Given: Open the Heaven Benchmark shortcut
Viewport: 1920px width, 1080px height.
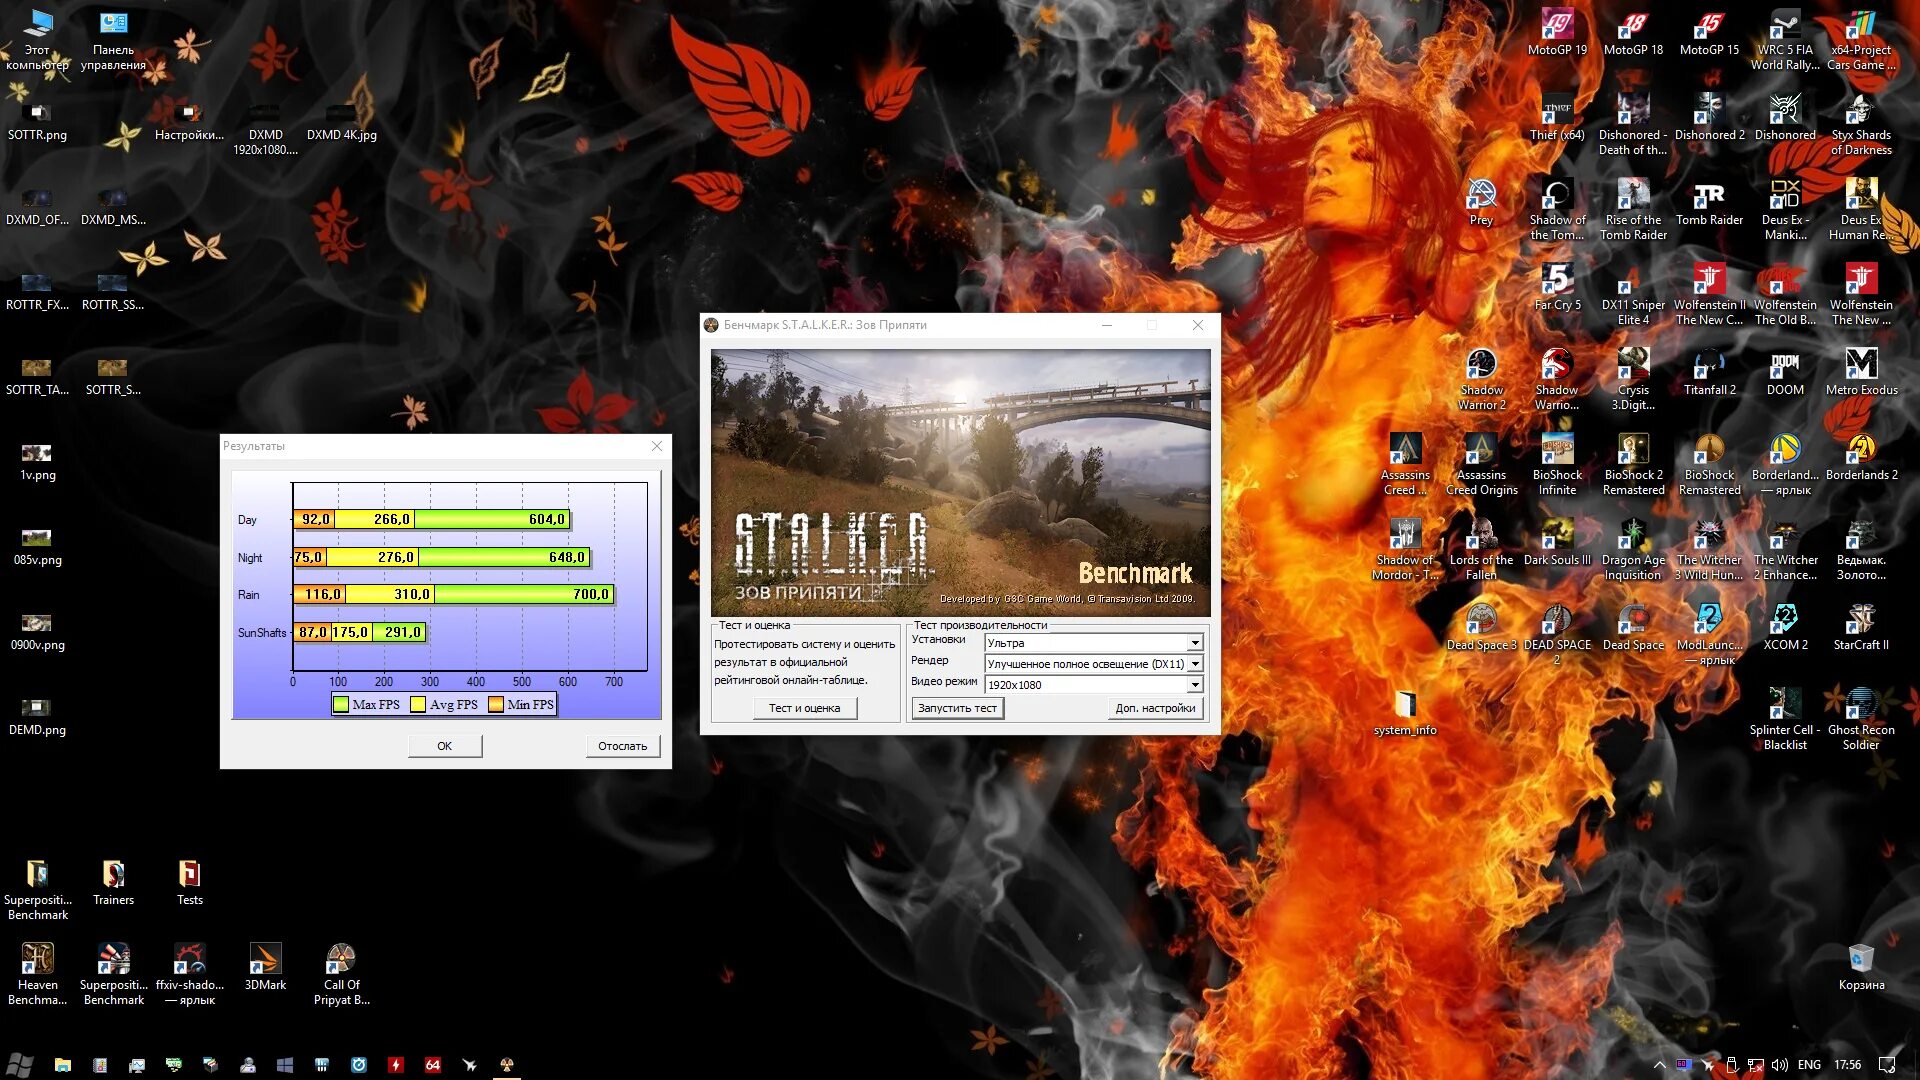Looking at the screenshot, I should click(37, 974).
